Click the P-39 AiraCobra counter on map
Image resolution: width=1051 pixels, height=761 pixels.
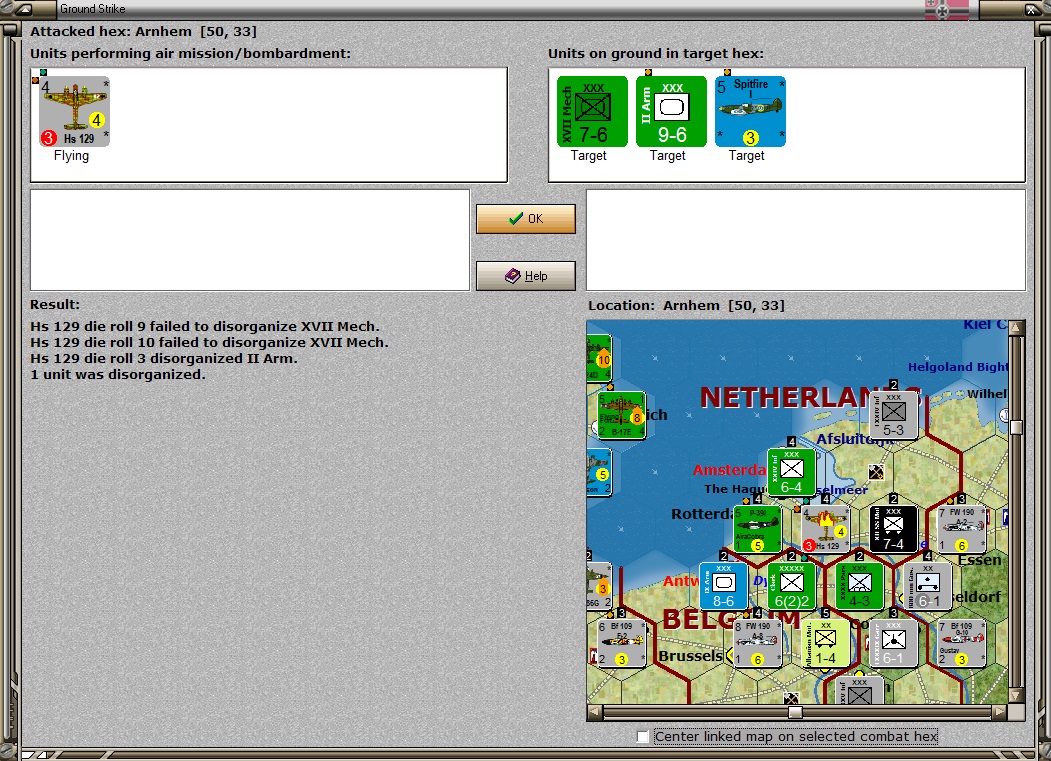(x=757, y=530)
